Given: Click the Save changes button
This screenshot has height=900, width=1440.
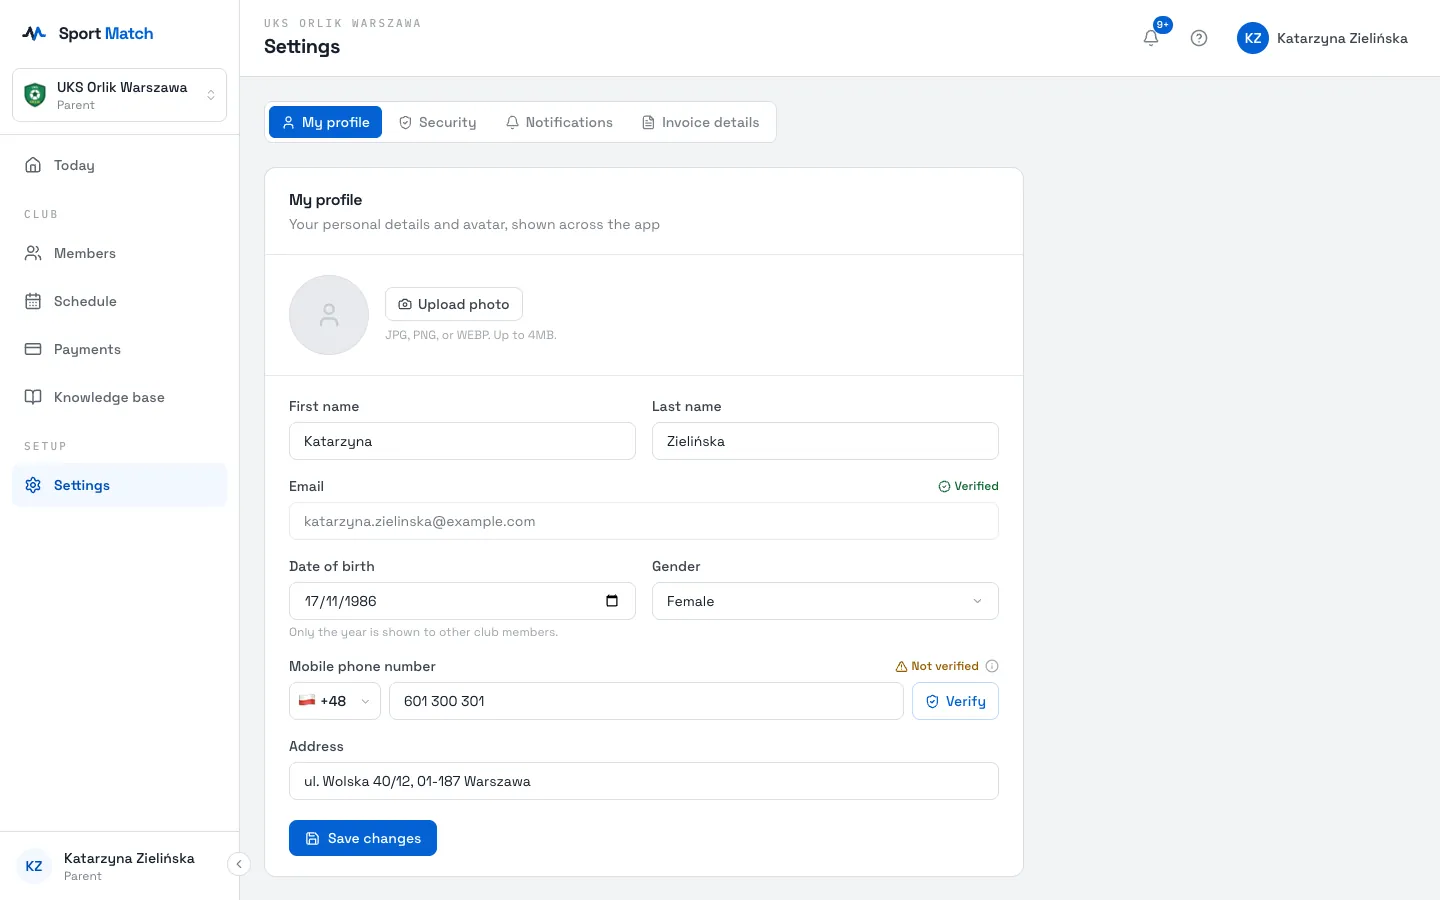Looking at the screenshot, I should [x=363, y=838].
